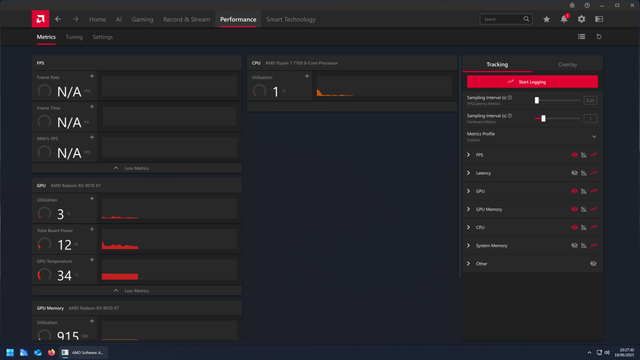Open Firefox from the taskbar
Screen dimensions: 640x360
tap(51, 352)
